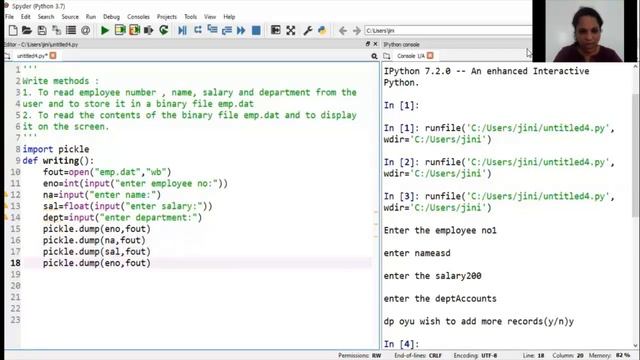The width and height of the screenshot is (640, 360).
Task: Click the warning marker on line 14
Action: tap(6, 218)
